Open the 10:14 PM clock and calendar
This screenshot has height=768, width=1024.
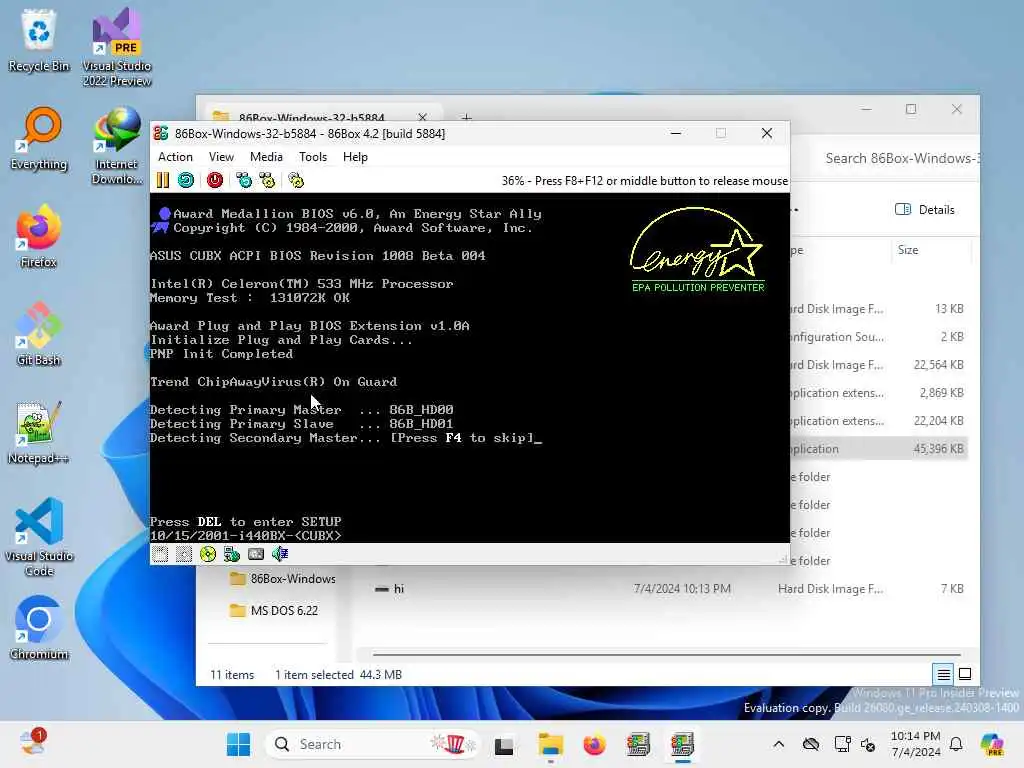916,744
